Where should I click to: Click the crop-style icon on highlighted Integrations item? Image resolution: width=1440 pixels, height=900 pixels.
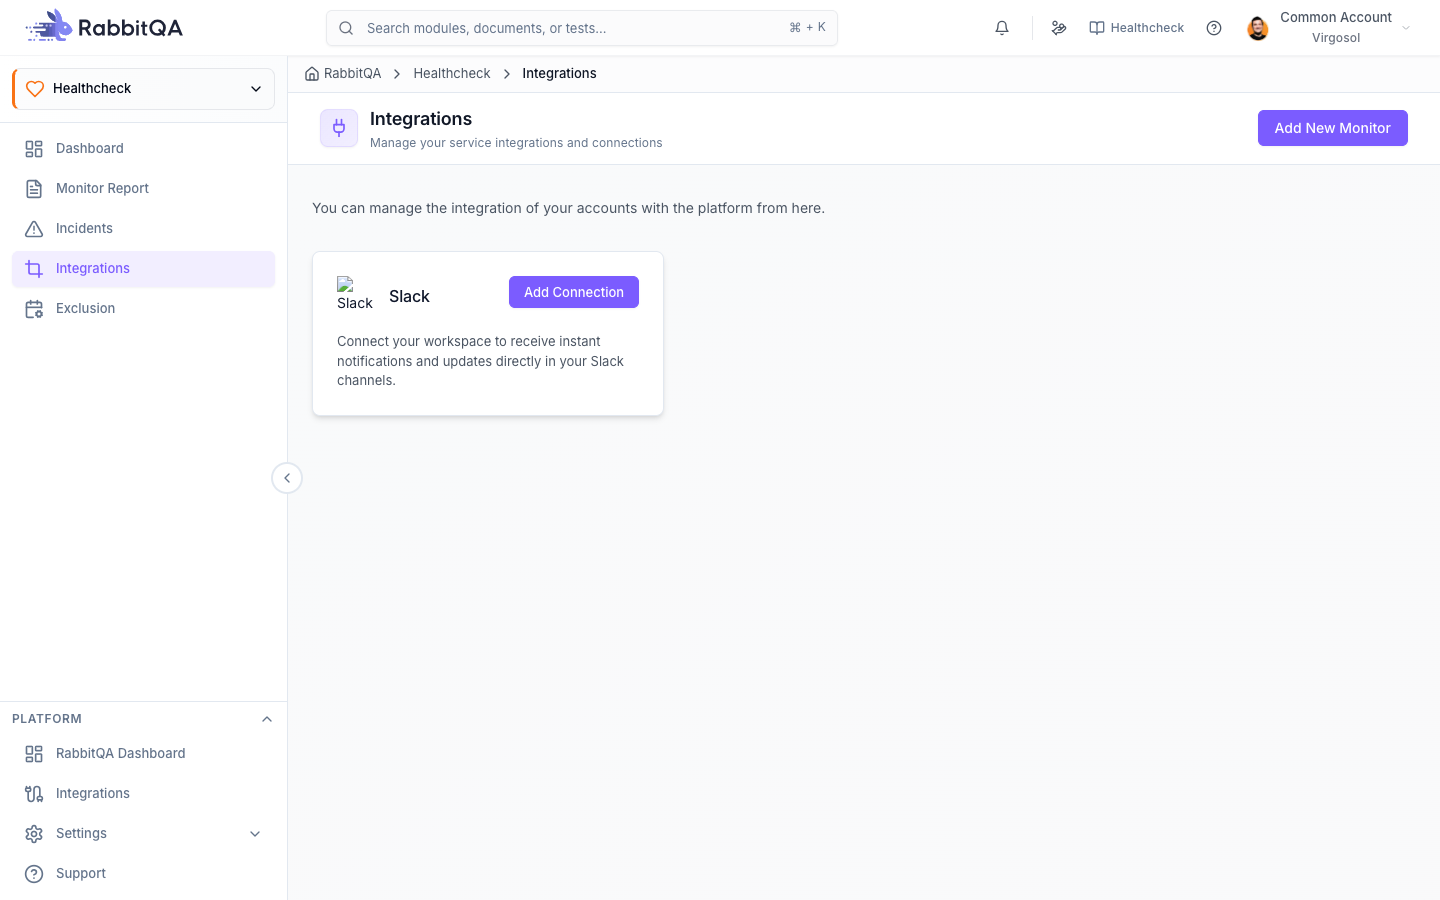click(34, 268)
